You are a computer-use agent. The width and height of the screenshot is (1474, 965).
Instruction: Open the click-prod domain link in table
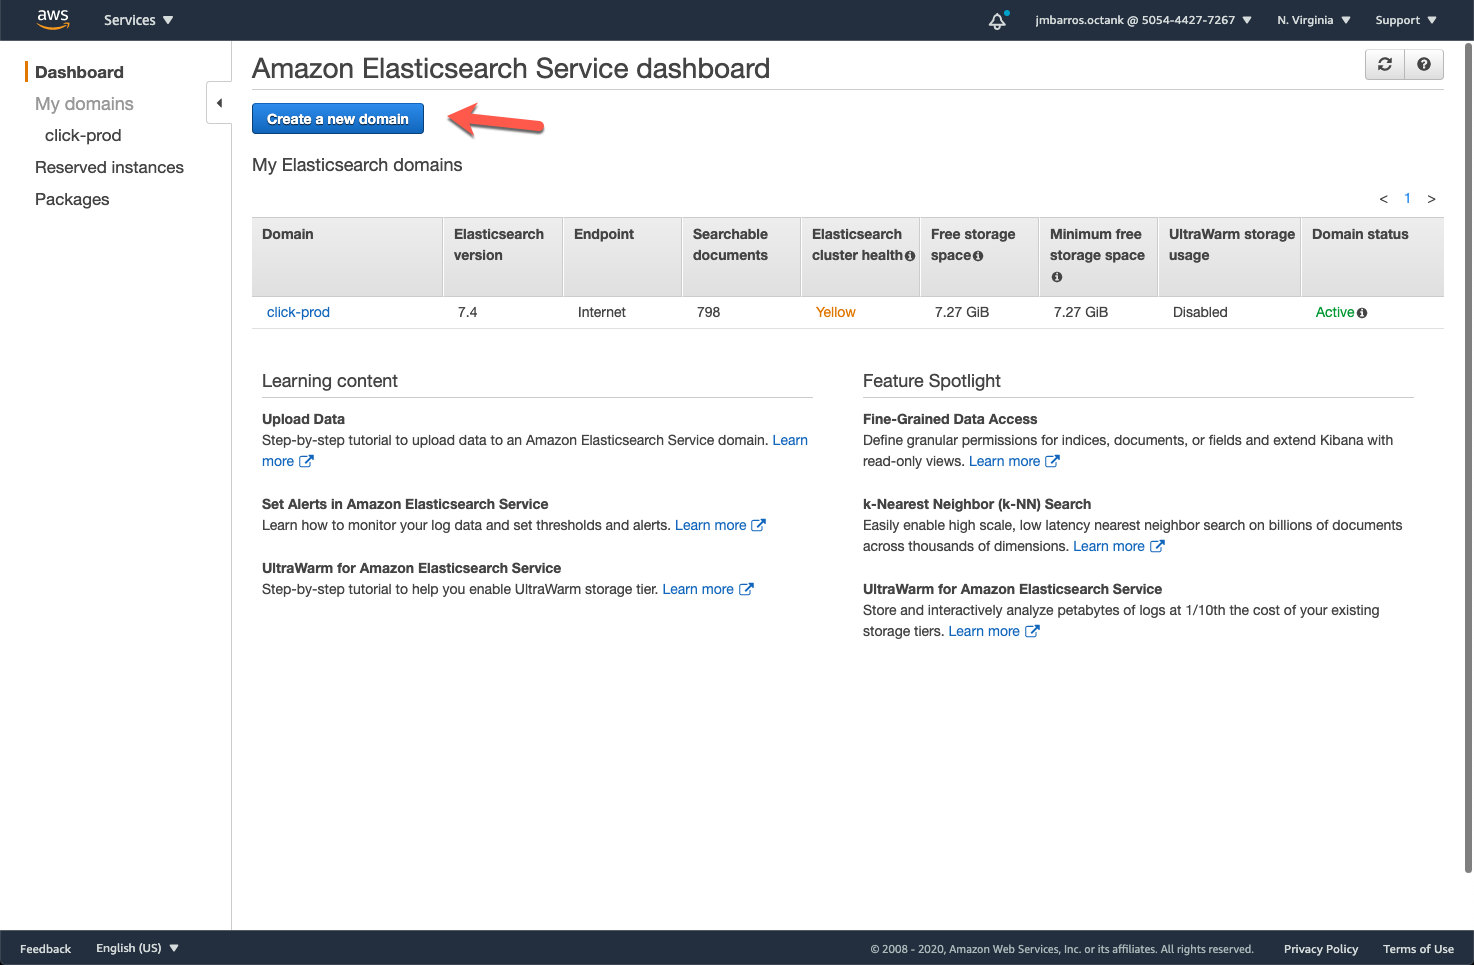point(298,312)
